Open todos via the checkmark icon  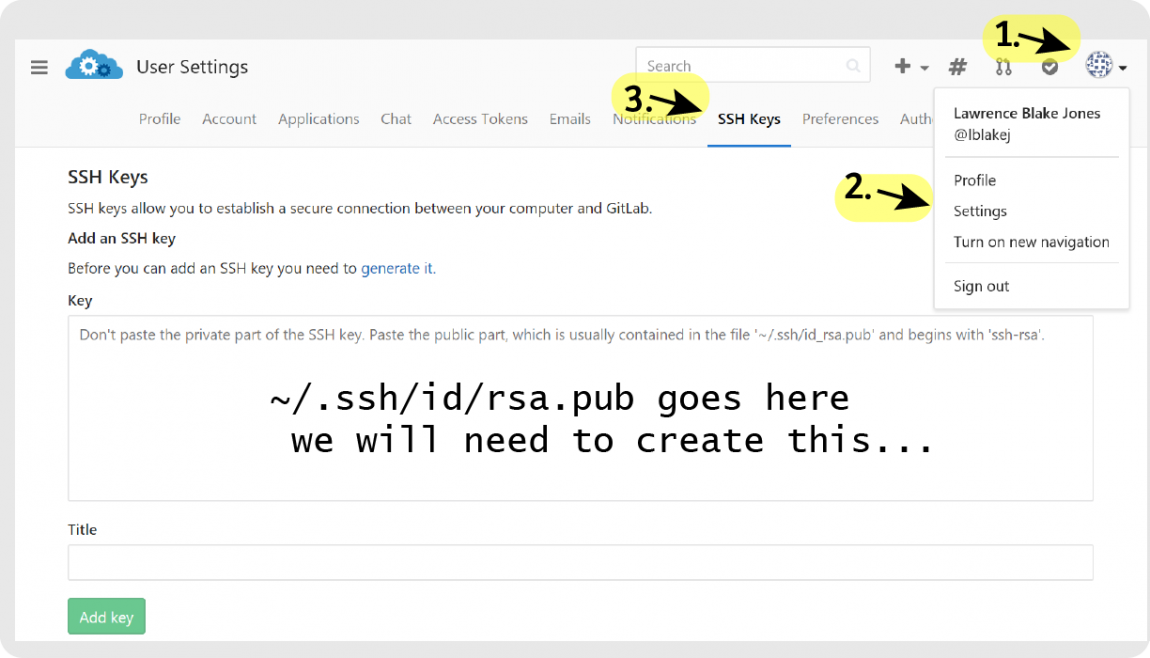pos(1049,67)
